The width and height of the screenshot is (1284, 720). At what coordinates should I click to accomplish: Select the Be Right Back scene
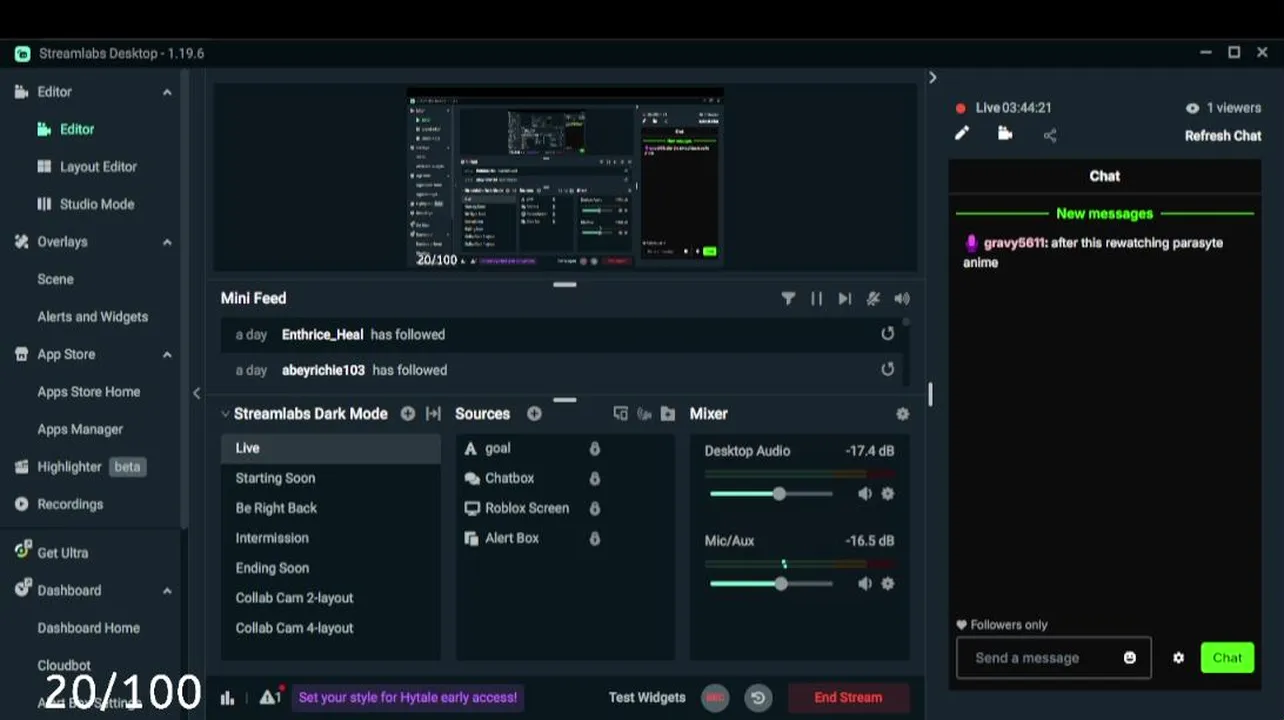330,508
